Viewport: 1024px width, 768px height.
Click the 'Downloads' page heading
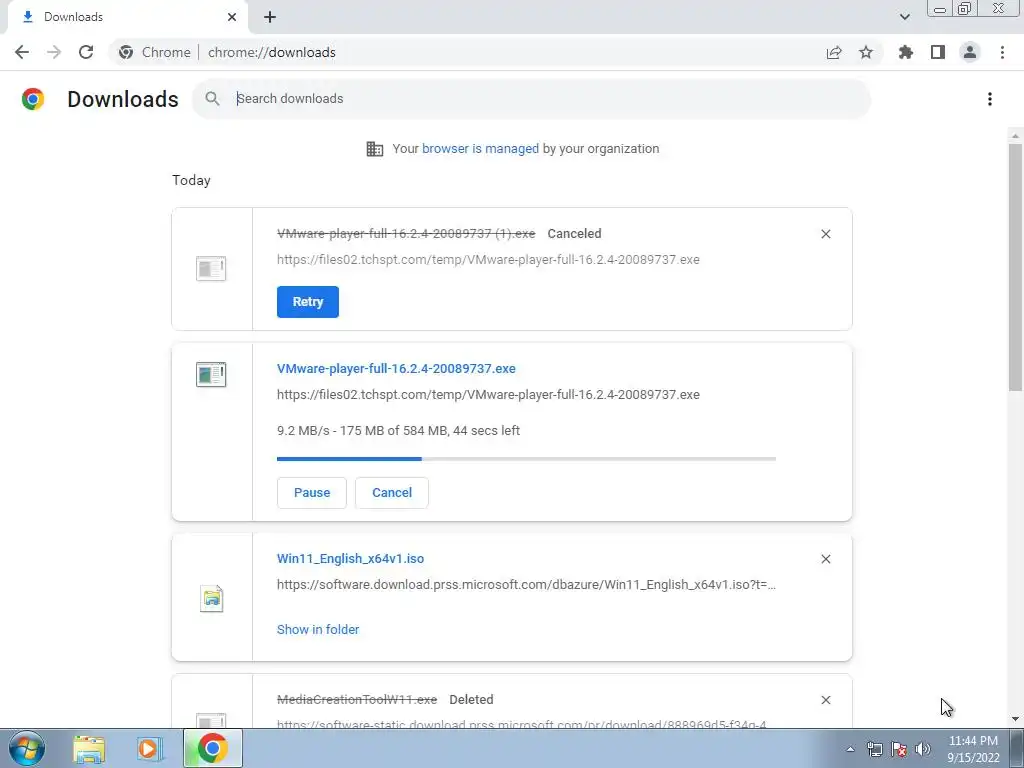coord(123,99)
